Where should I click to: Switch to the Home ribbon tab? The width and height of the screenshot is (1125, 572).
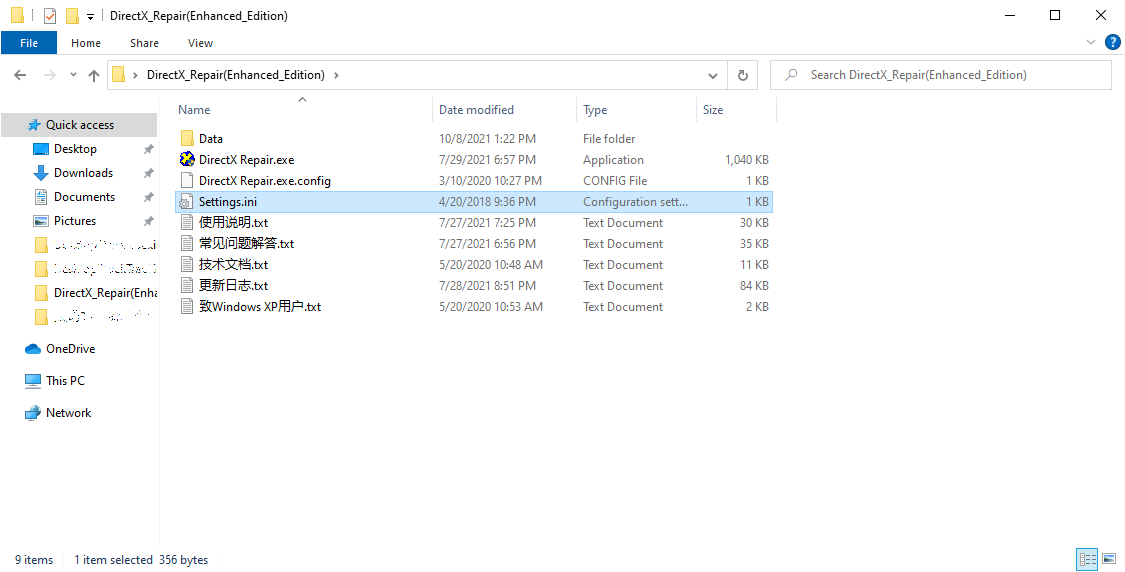point(86,43)
